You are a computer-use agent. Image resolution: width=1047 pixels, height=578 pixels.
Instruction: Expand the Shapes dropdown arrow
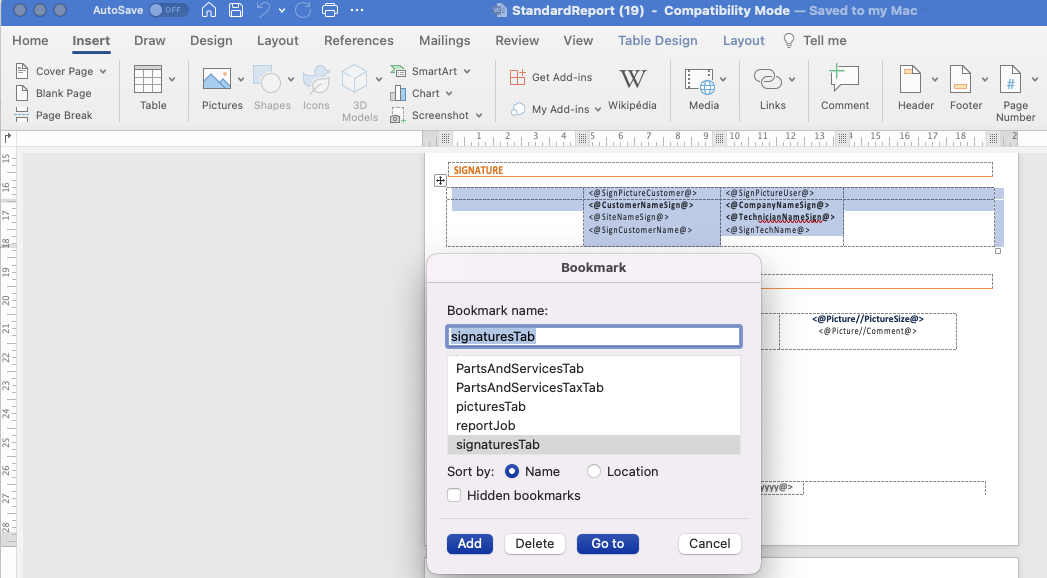[291, 79]
